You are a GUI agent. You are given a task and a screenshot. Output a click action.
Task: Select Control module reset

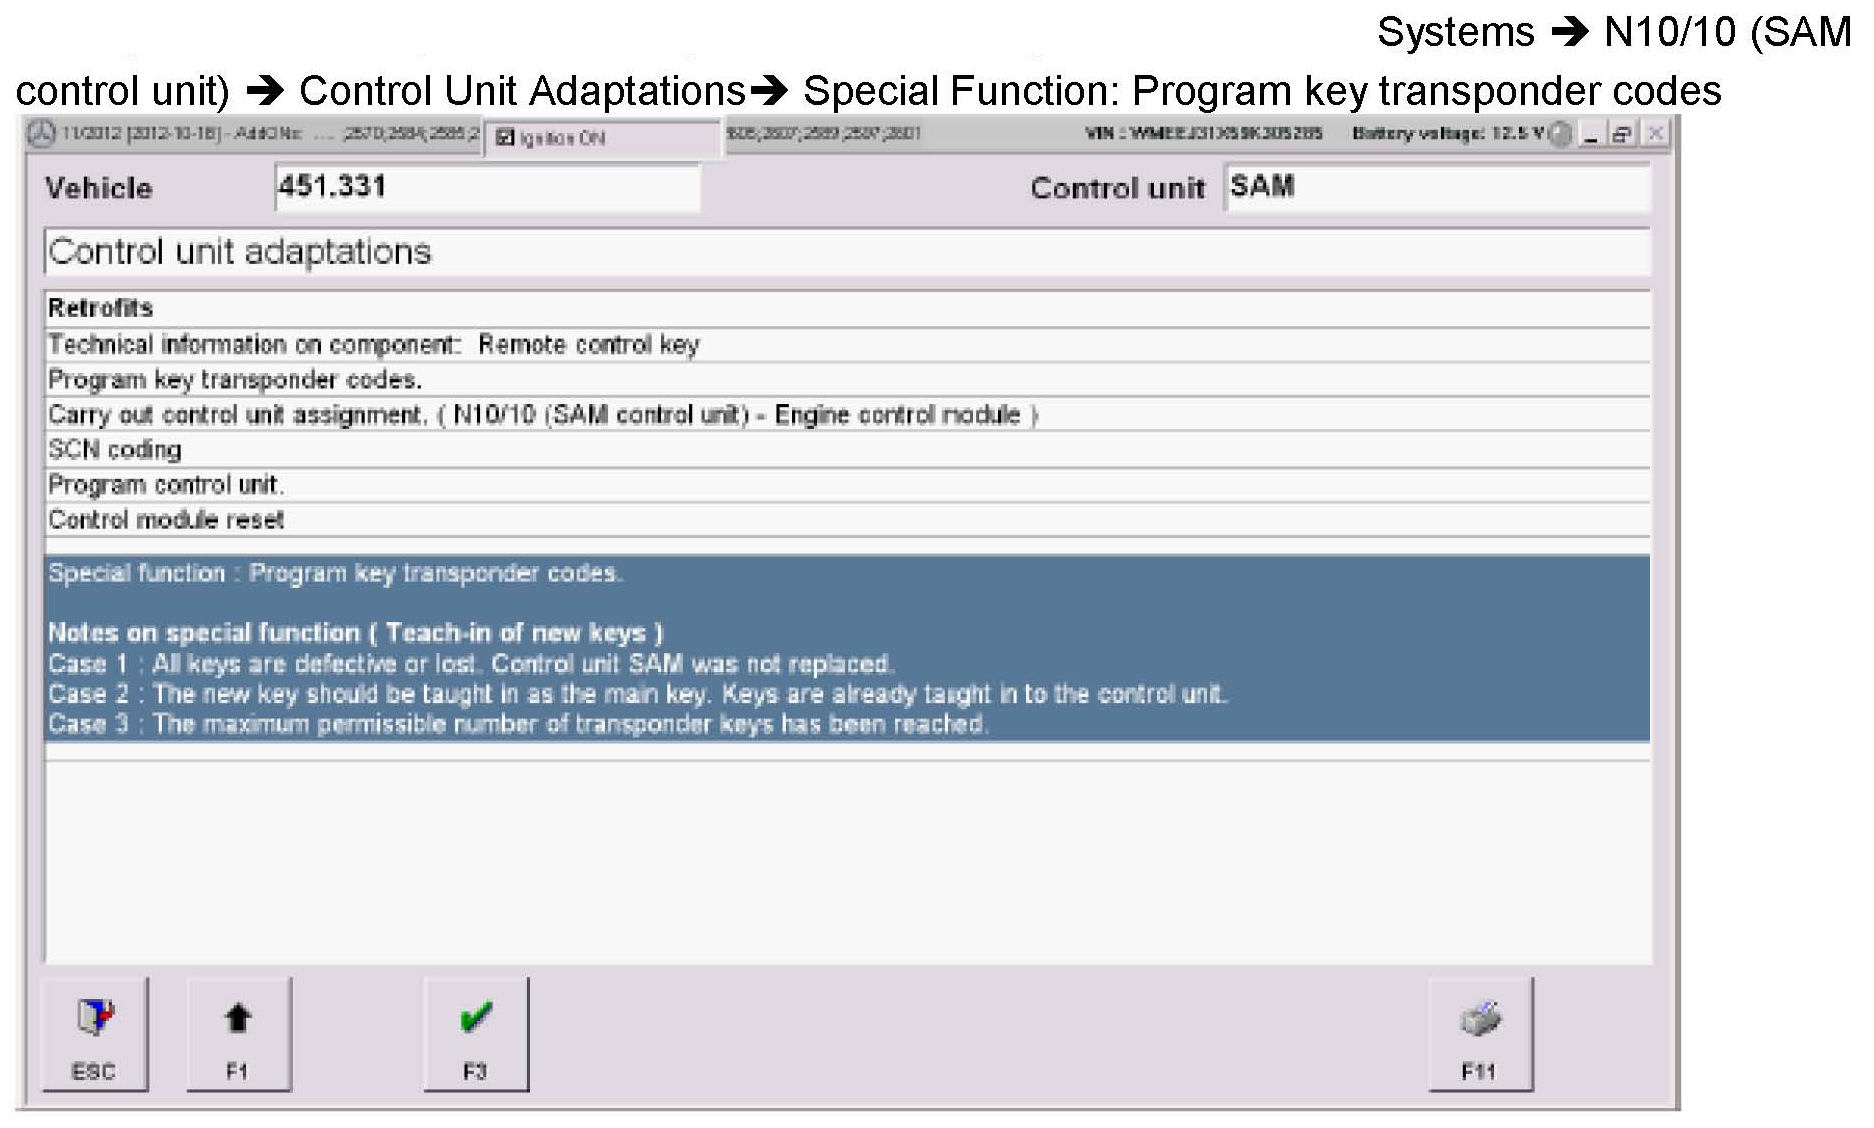[x=166, y=520]
